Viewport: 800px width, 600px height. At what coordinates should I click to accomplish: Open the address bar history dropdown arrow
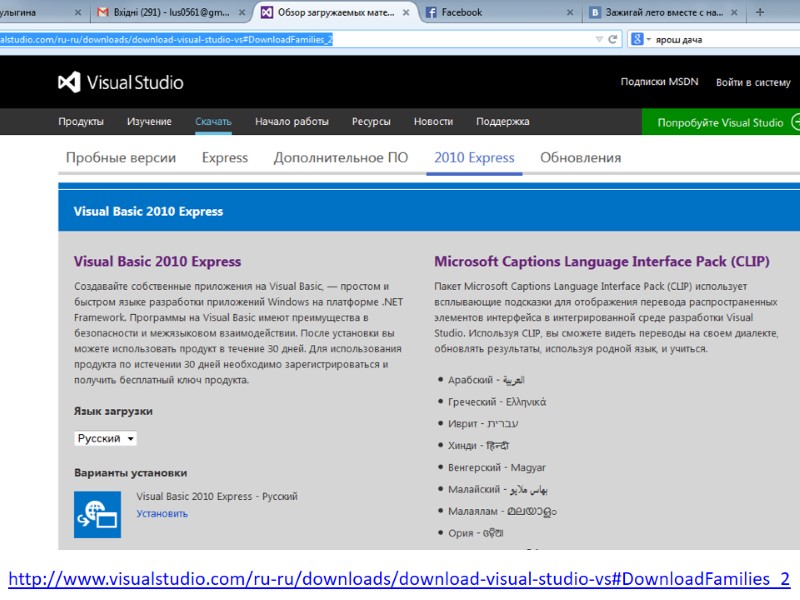(x=599, y=39)
